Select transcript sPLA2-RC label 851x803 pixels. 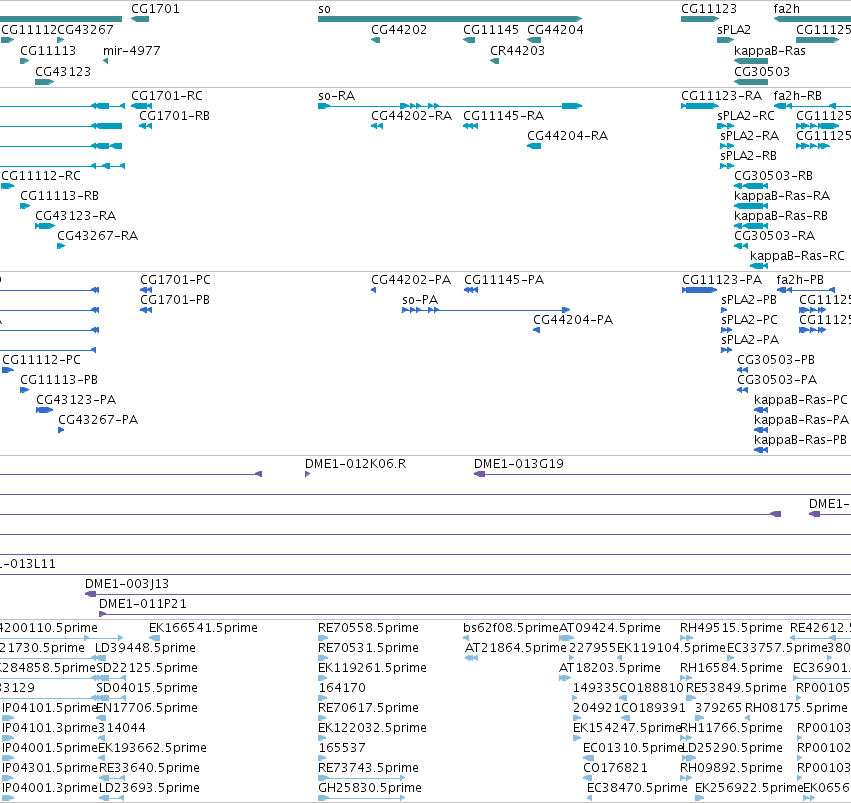coord(746,116)
